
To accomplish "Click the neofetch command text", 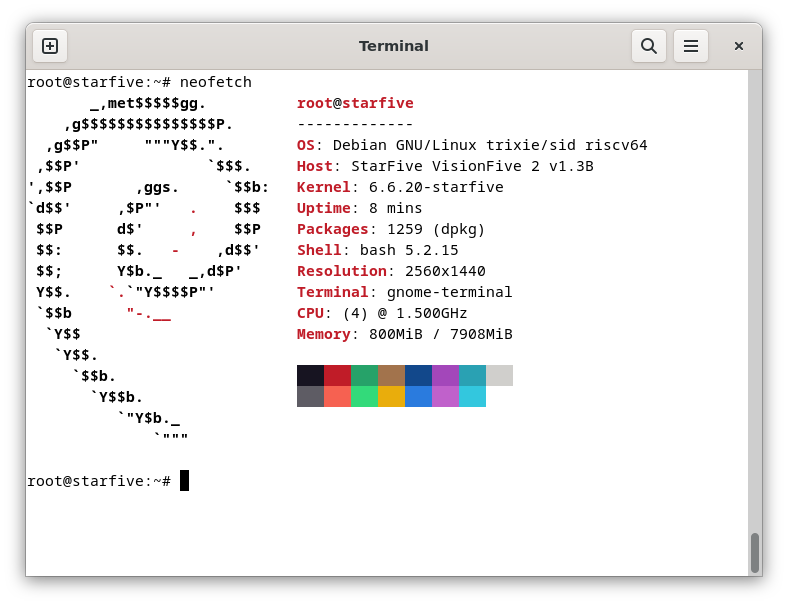I will point(216,82).
